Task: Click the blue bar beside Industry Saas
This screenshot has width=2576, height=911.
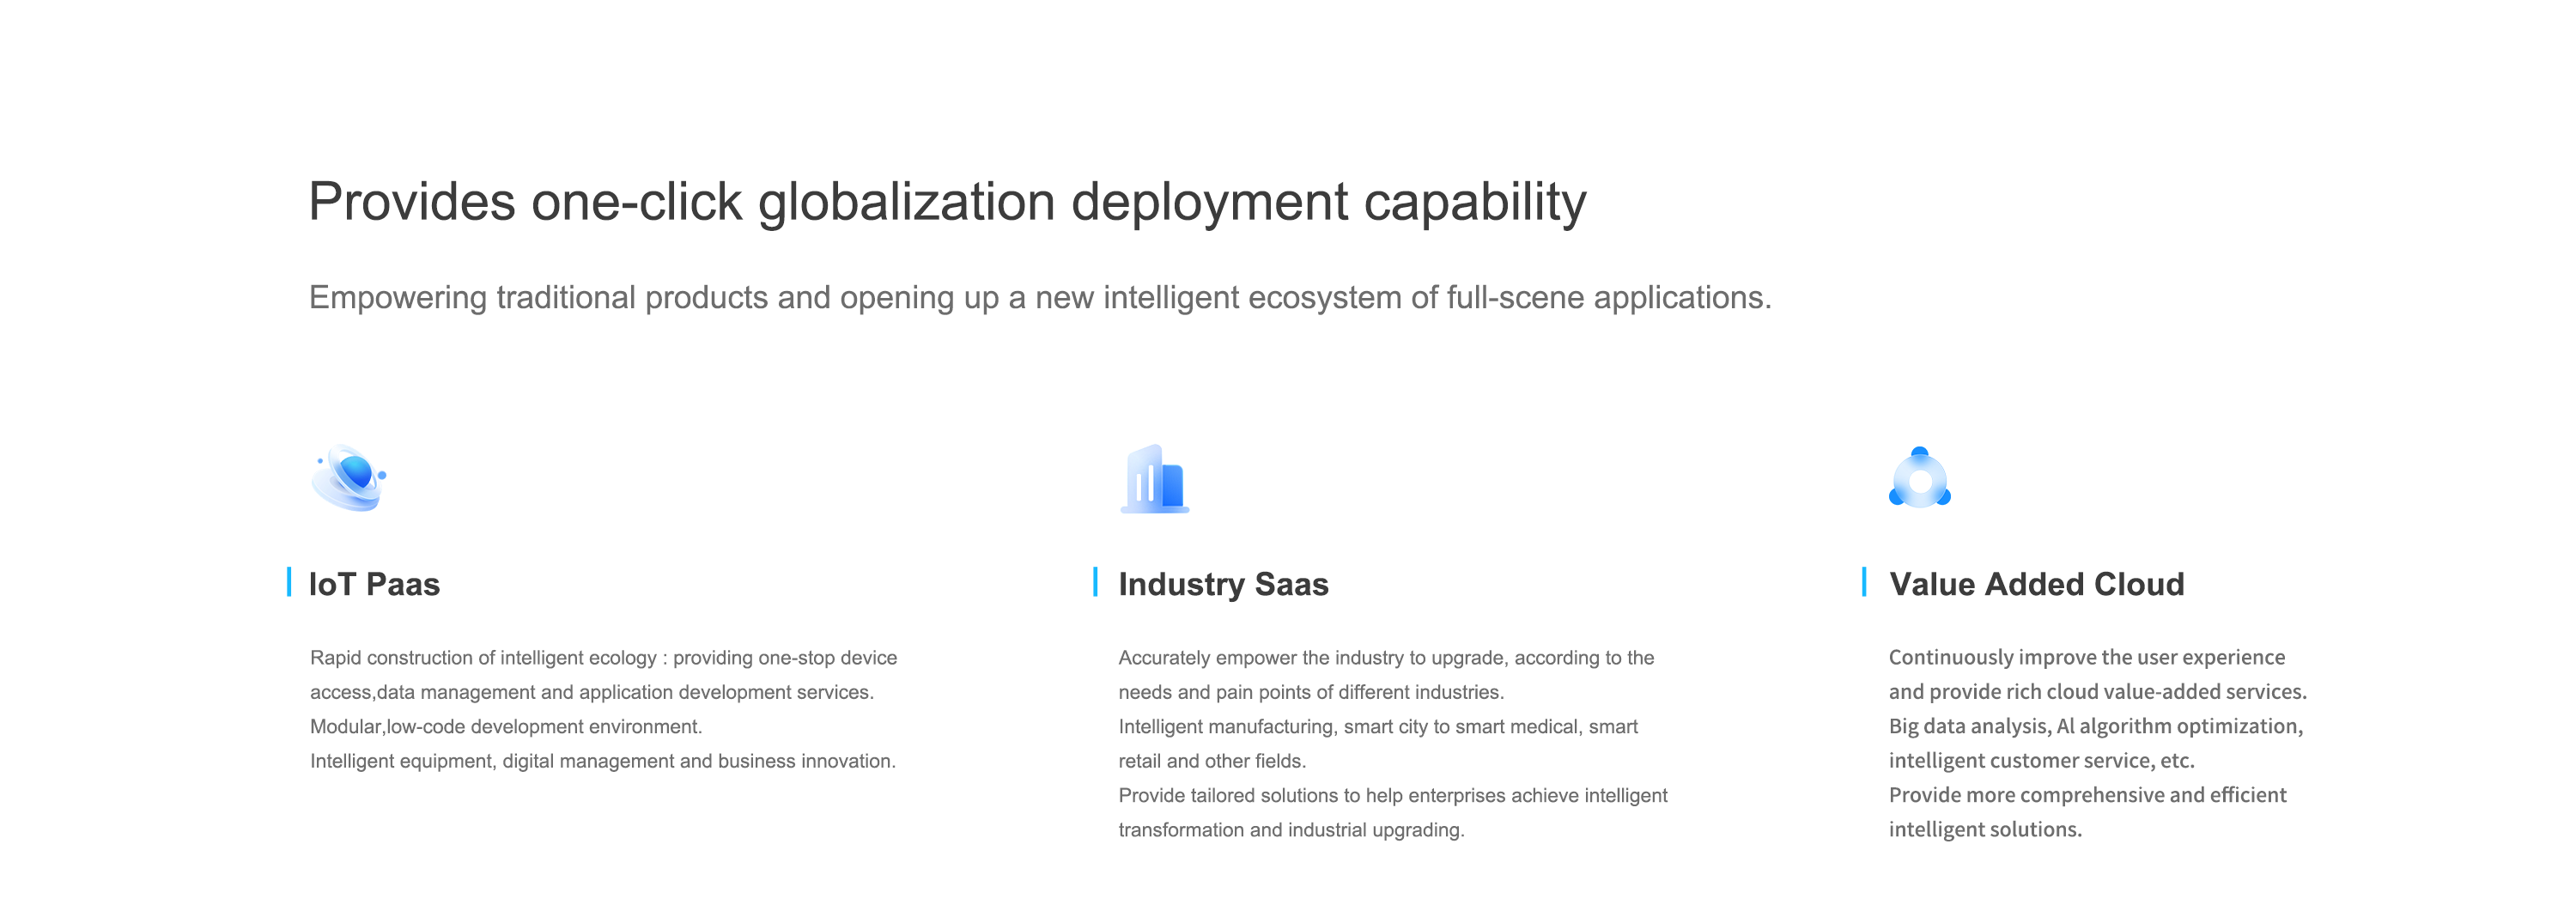Action: click(1095, 582)
